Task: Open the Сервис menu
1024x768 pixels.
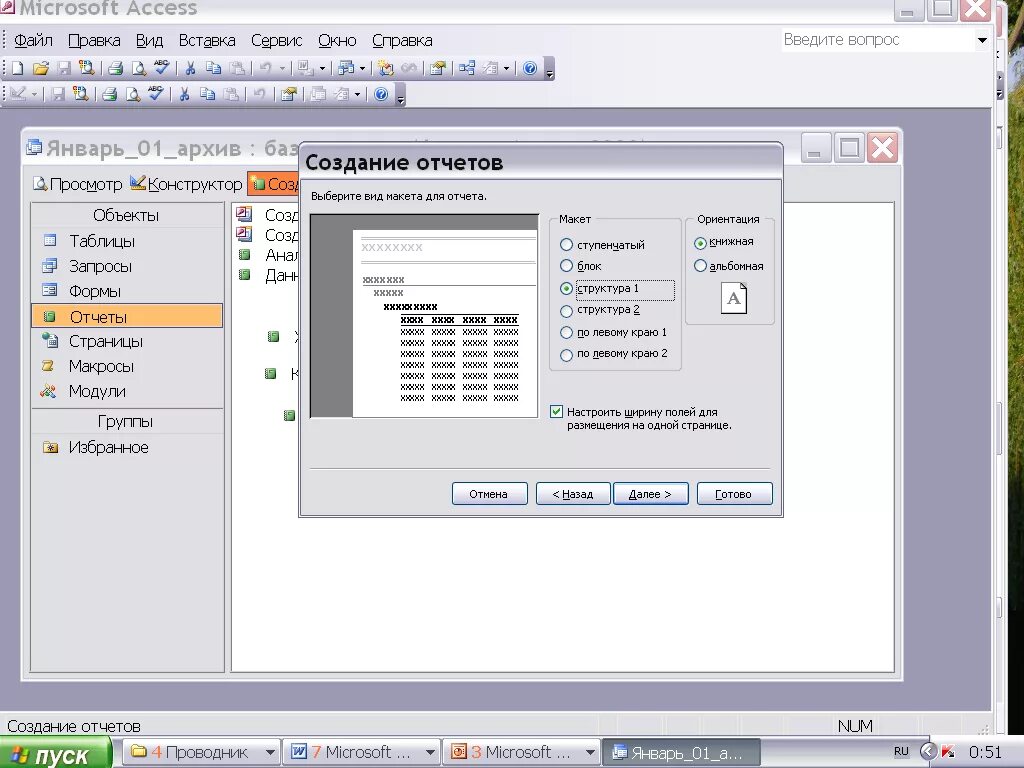Action: 276,40
